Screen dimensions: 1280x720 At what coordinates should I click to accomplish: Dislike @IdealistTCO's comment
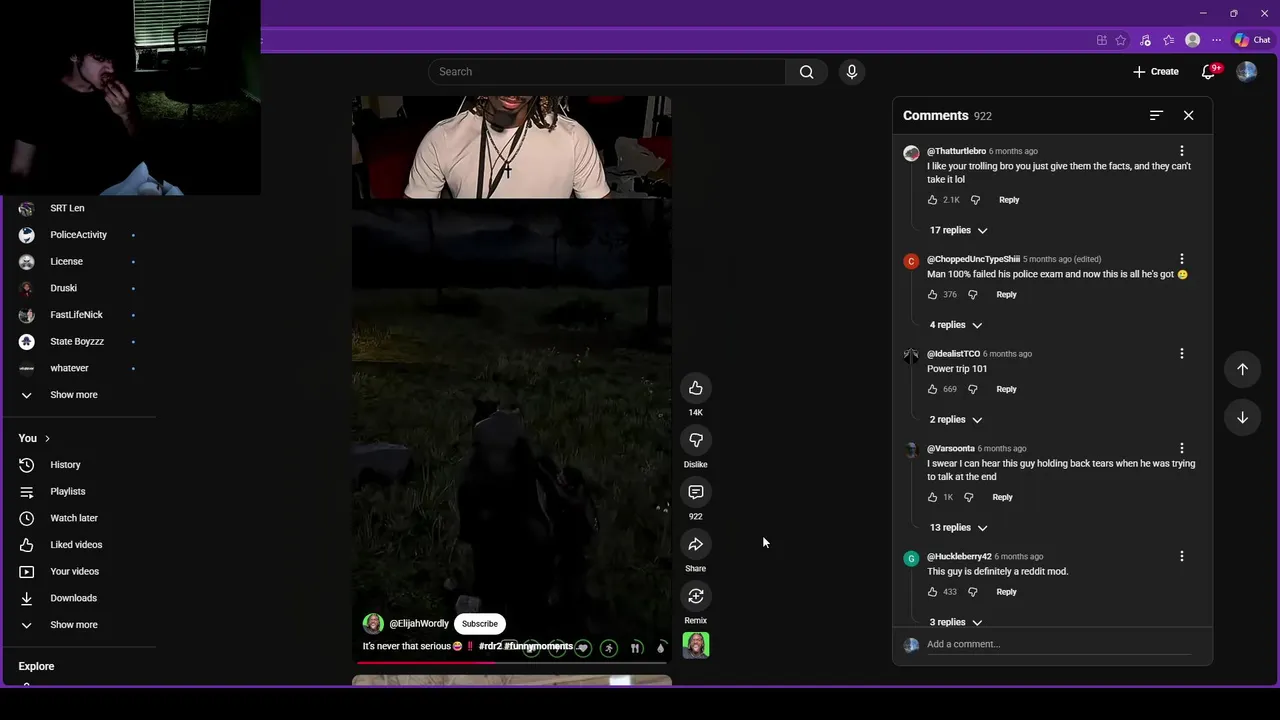[x=973, y=389]
